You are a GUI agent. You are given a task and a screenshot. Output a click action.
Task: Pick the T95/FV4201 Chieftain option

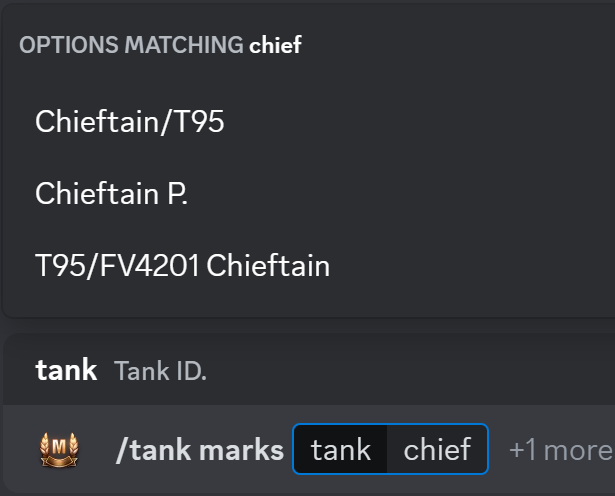pyautogui.click(x=182, y=266)
